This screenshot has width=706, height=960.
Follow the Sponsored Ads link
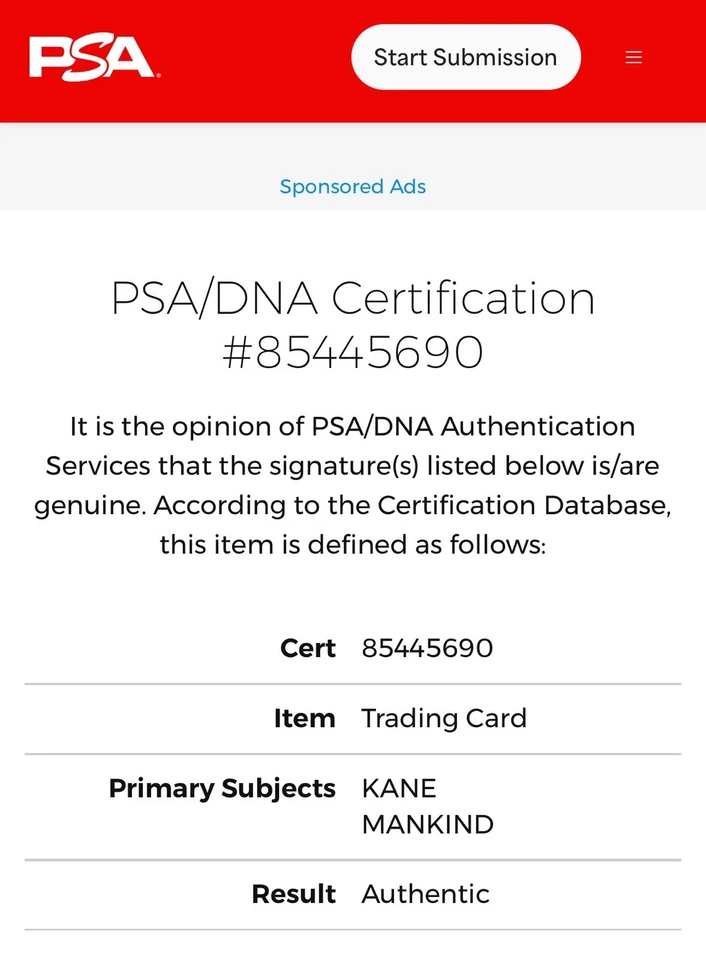353,187
